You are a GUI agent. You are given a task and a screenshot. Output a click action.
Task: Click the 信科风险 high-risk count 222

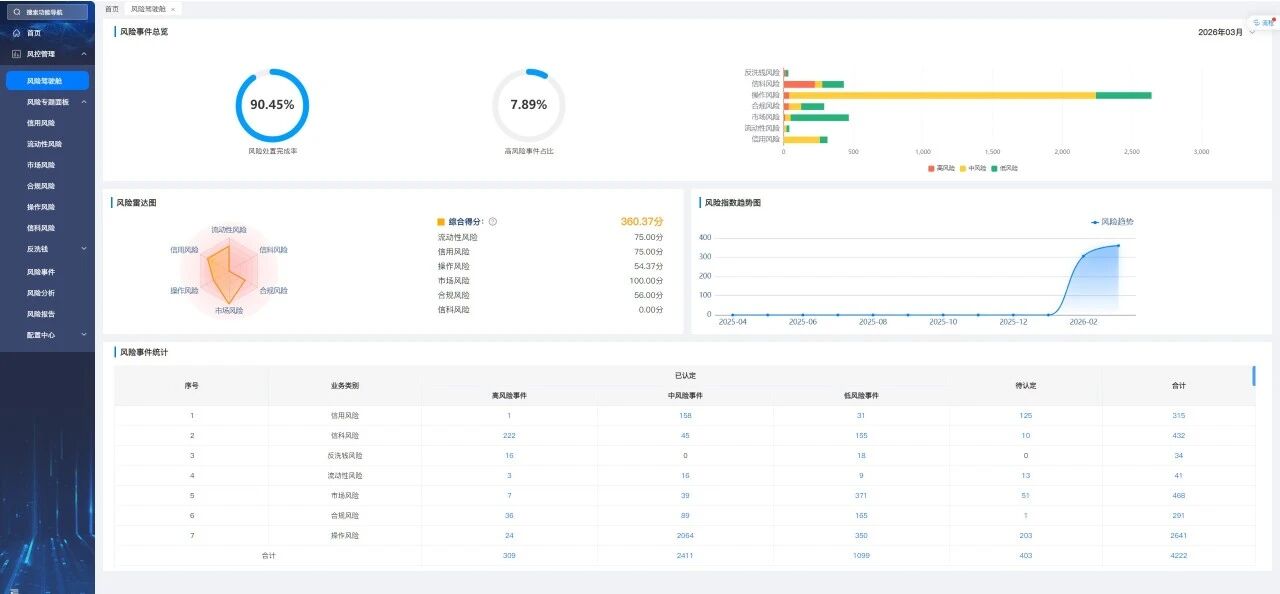point(509,435)
